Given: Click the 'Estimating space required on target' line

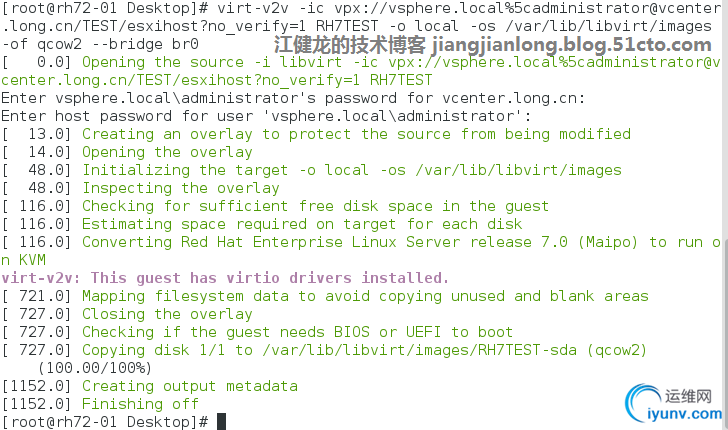Looking at the screenshot, I should tap(302, 224).
